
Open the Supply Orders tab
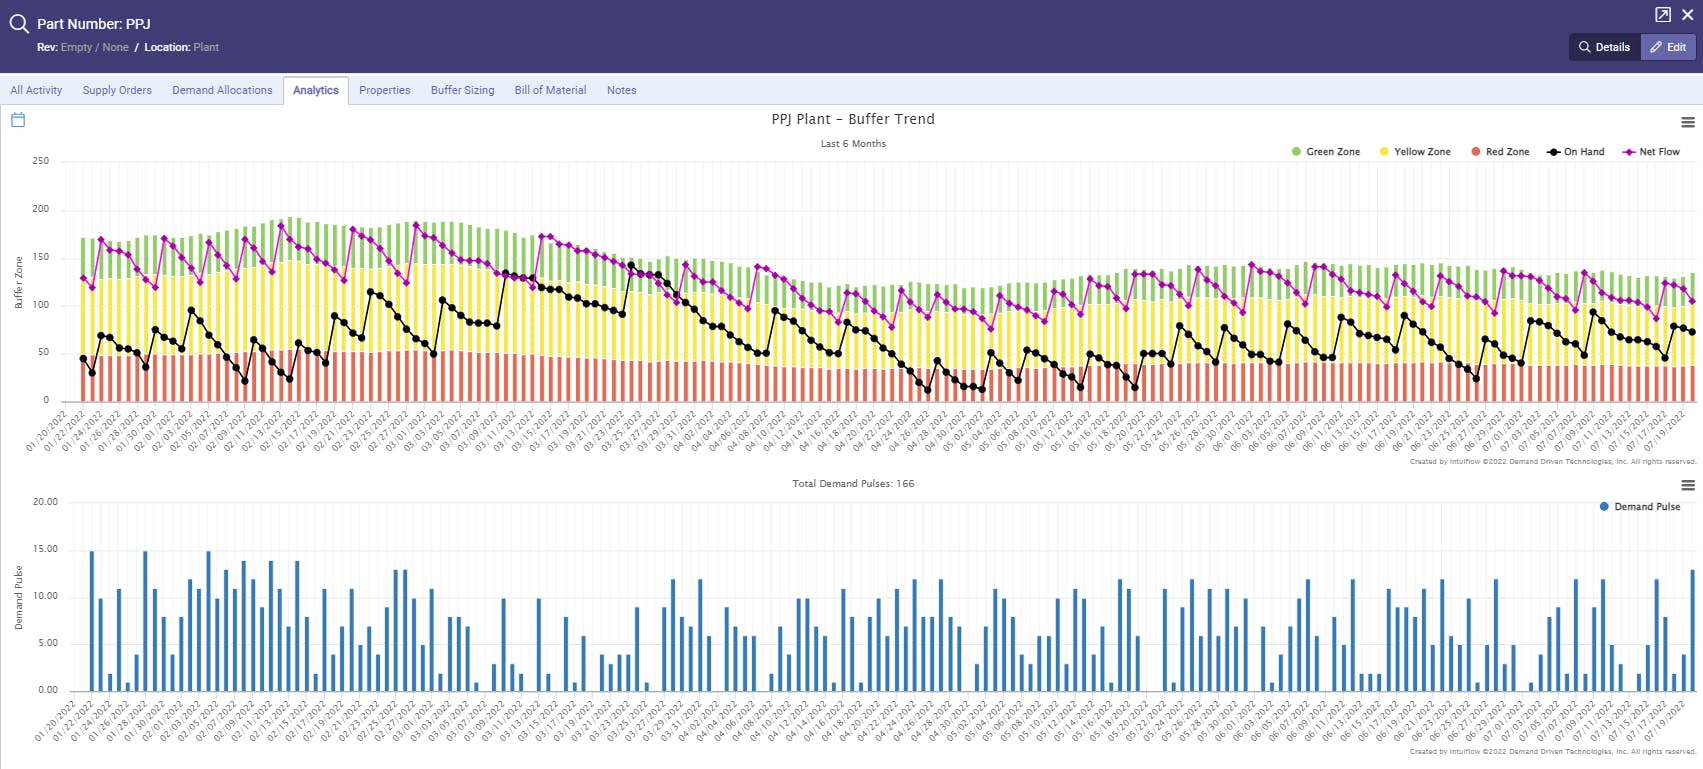(117, 90)
